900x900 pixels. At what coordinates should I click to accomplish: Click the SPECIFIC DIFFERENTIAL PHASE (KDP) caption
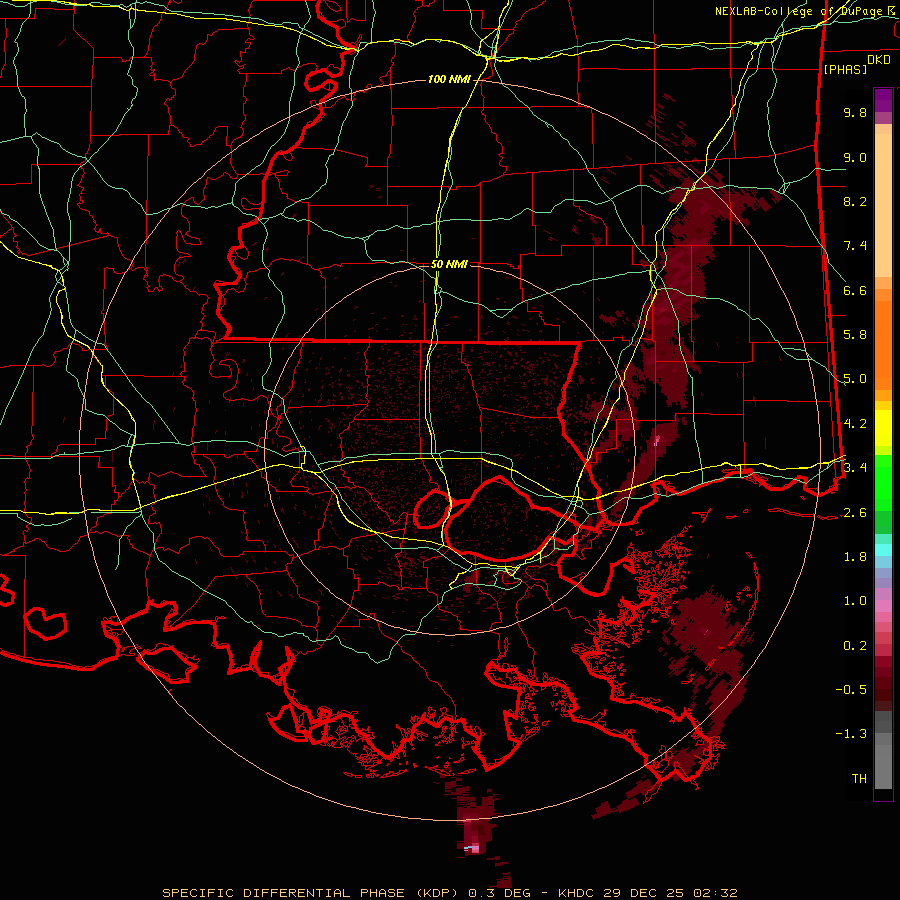click(x=313, y=893)
